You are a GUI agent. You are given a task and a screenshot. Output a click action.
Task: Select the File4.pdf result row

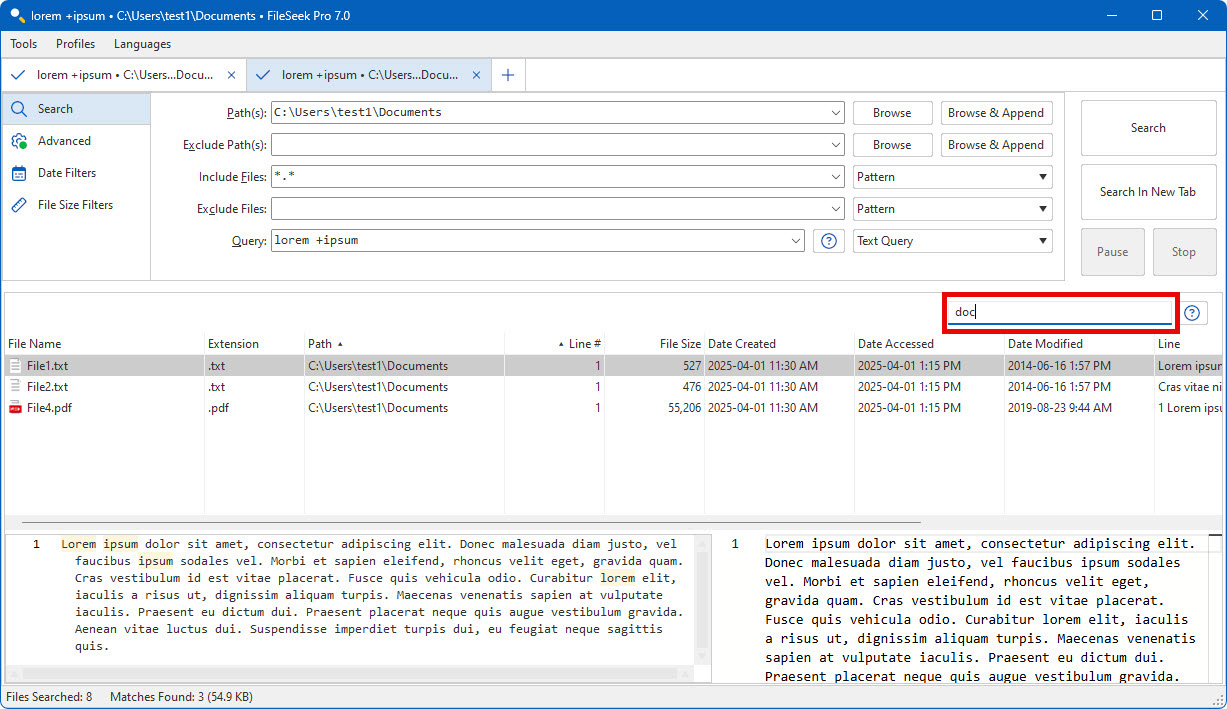click(x=614, y=408)
